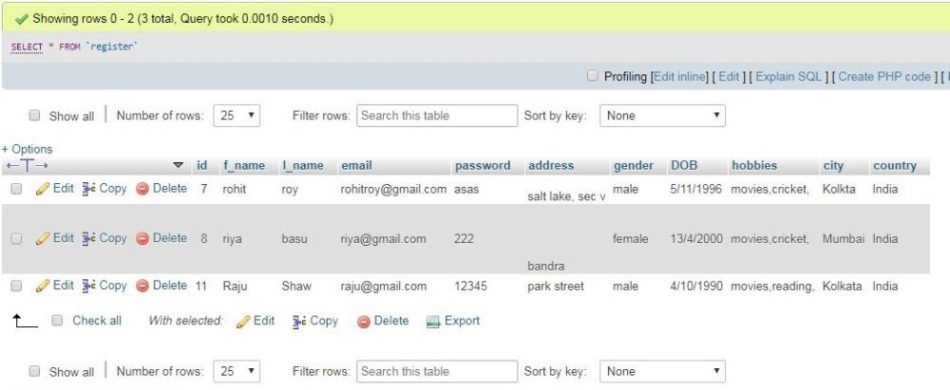Sort by the DOB column header
950x390 pixels.
click(x=684, y=165)
